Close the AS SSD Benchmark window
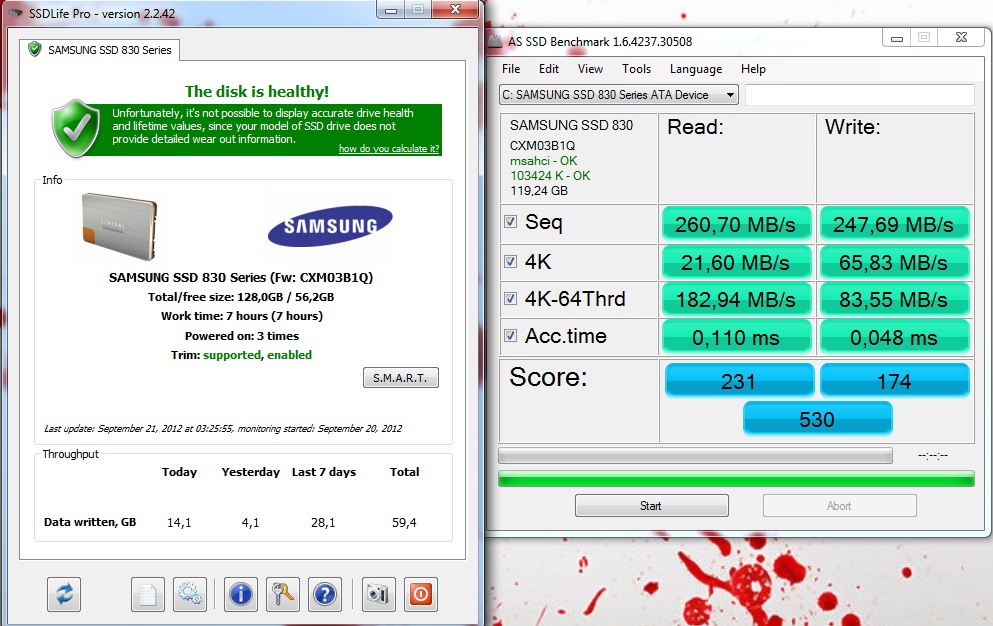The height and width of the screenshot is (626, 993). (x=961, y=37)
